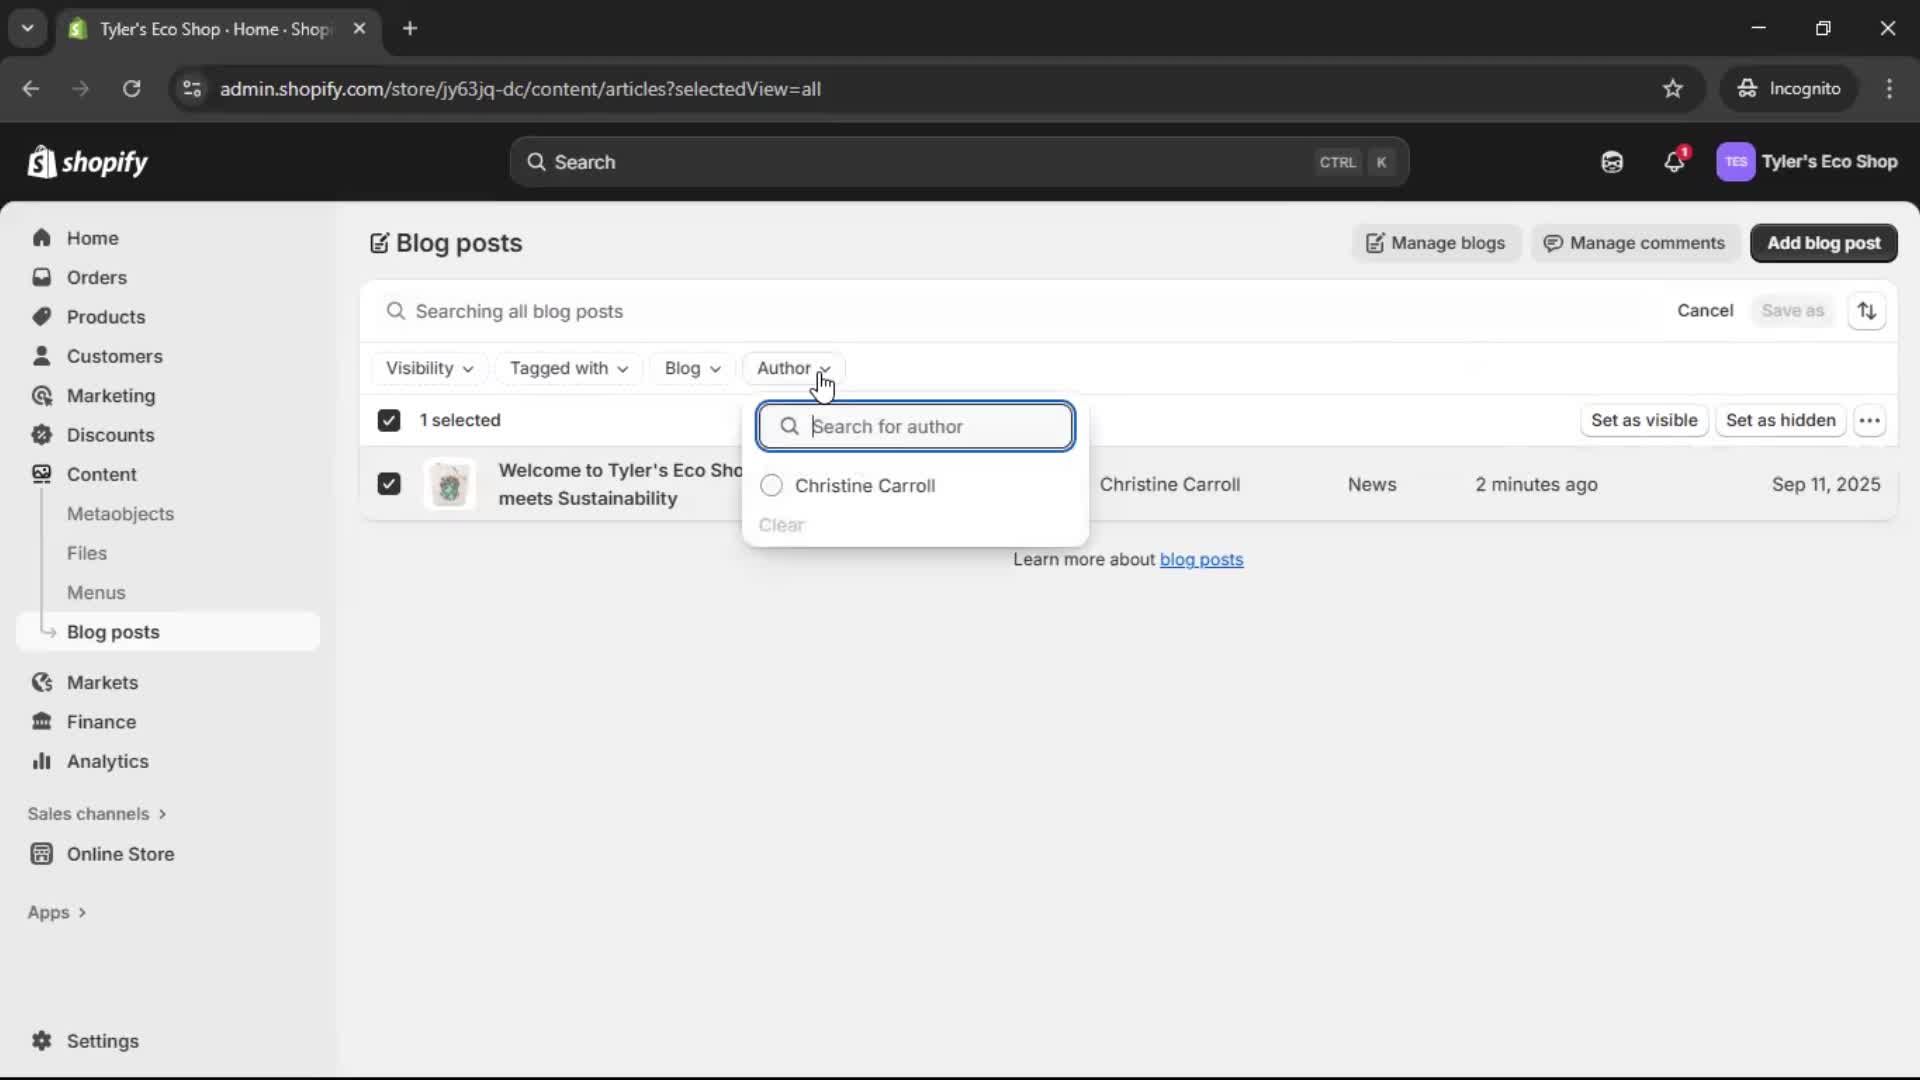Click the Add blog post button

[1823, 243]
